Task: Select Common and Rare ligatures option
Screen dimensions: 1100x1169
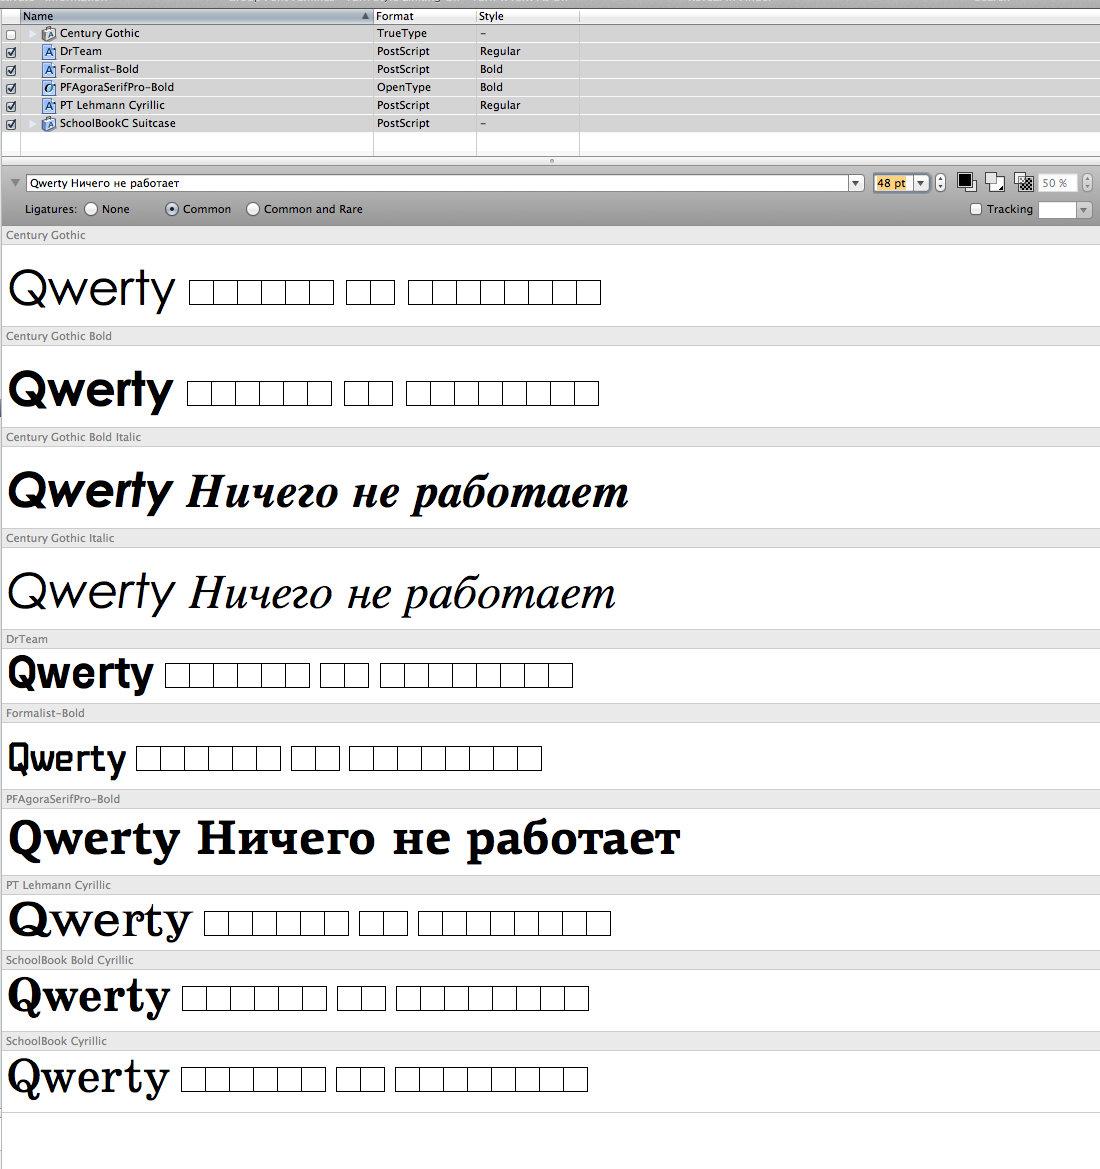Action: click(253, 210)
